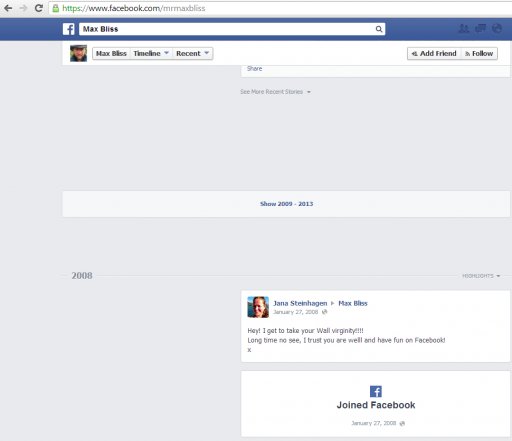This screenshot has height=441, width=512.
Task: Open friend requests icon in header
Action: (464, 29)
